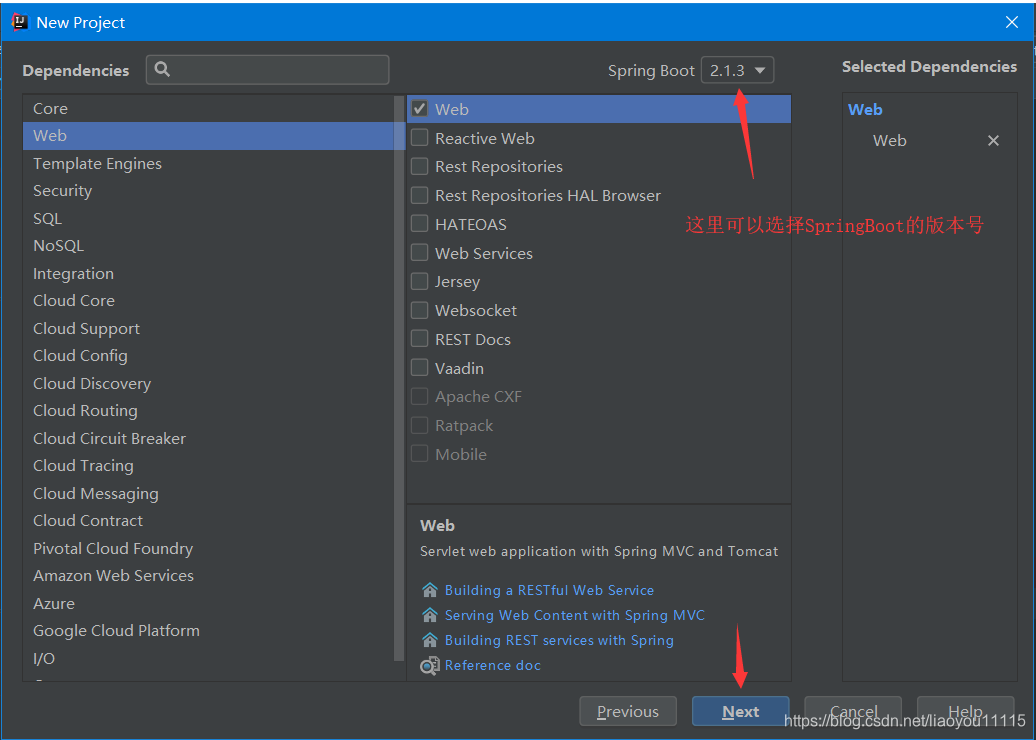Select Cloud Circuit Breaker category
Image resolution: width=1036 pixels, height=740 pixels.
208,439
